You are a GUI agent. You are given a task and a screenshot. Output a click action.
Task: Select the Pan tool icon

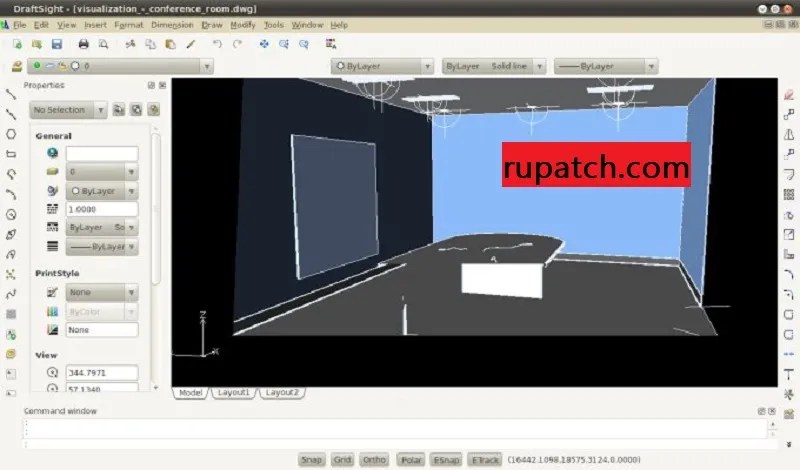click(264, 44)
